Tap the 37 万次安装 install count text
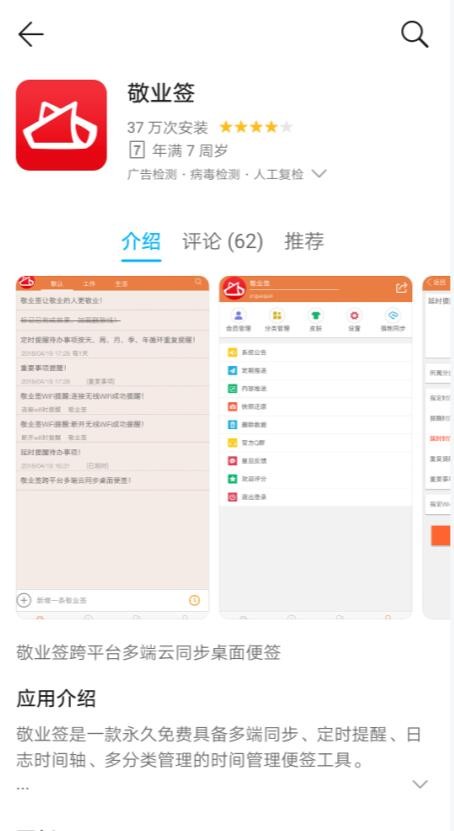The image size is (454, 831). coord(167,128)
